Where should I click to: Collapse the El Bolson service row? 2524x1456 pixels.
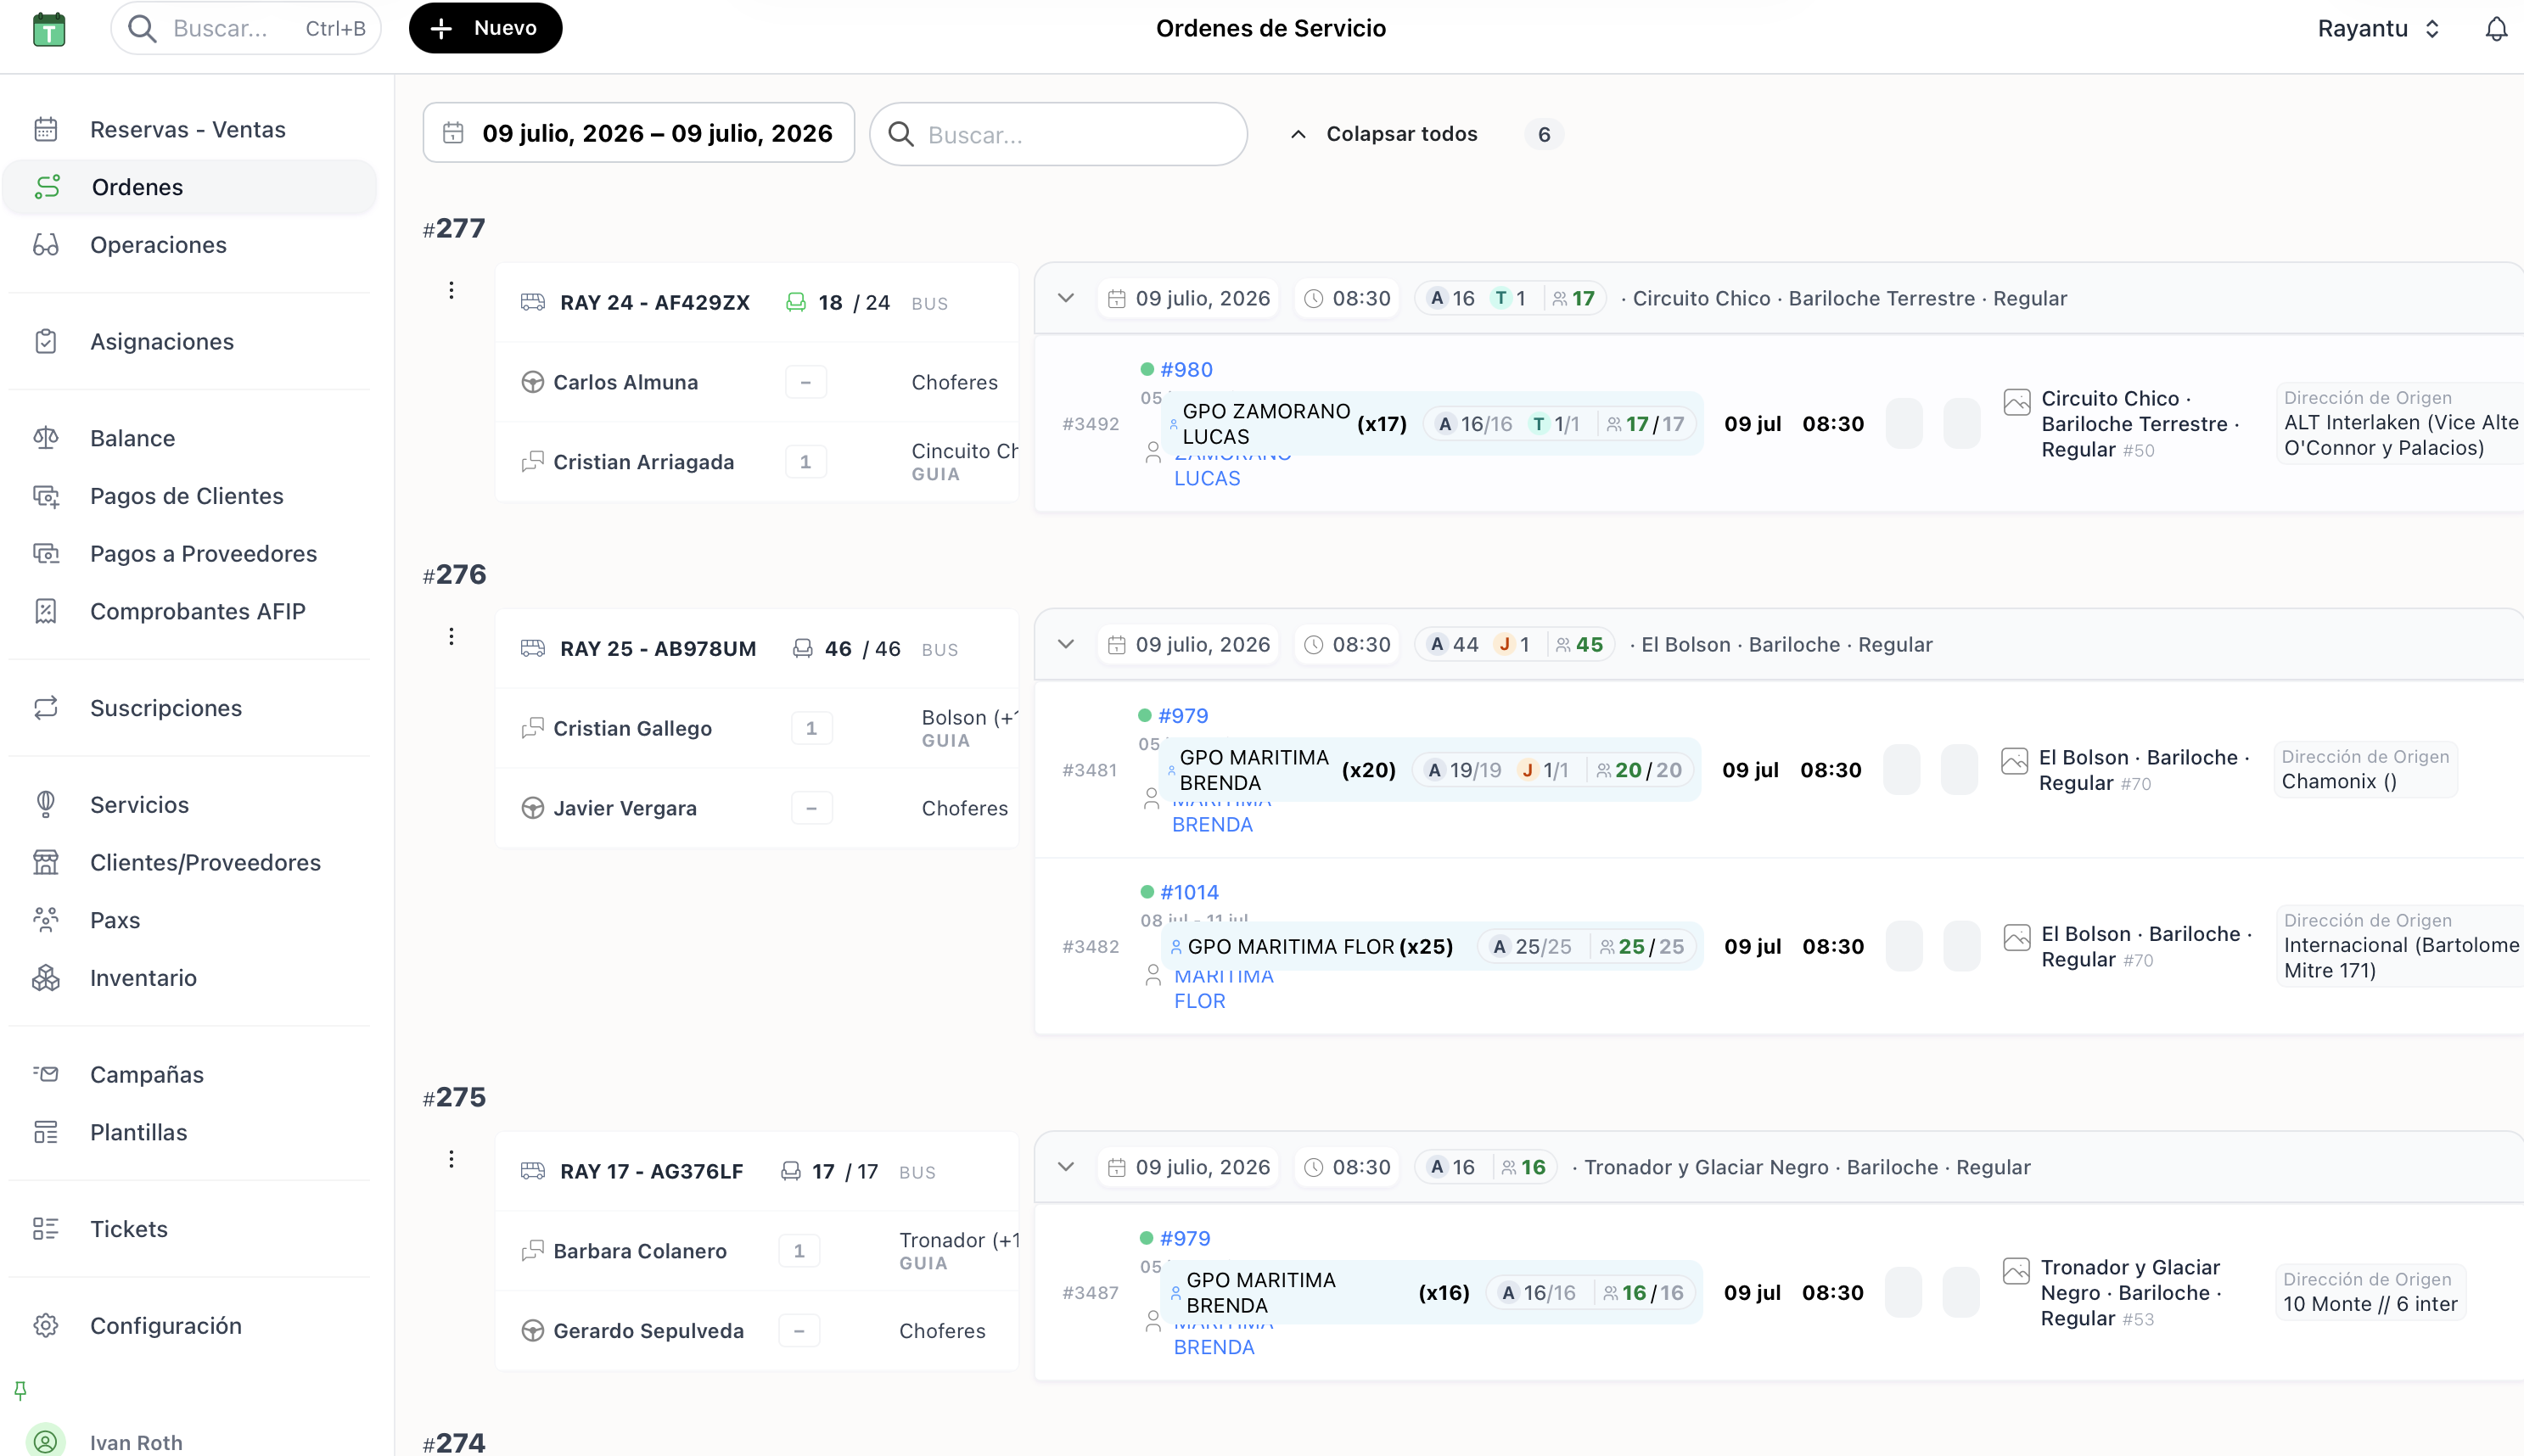(x=1066, y=645)
